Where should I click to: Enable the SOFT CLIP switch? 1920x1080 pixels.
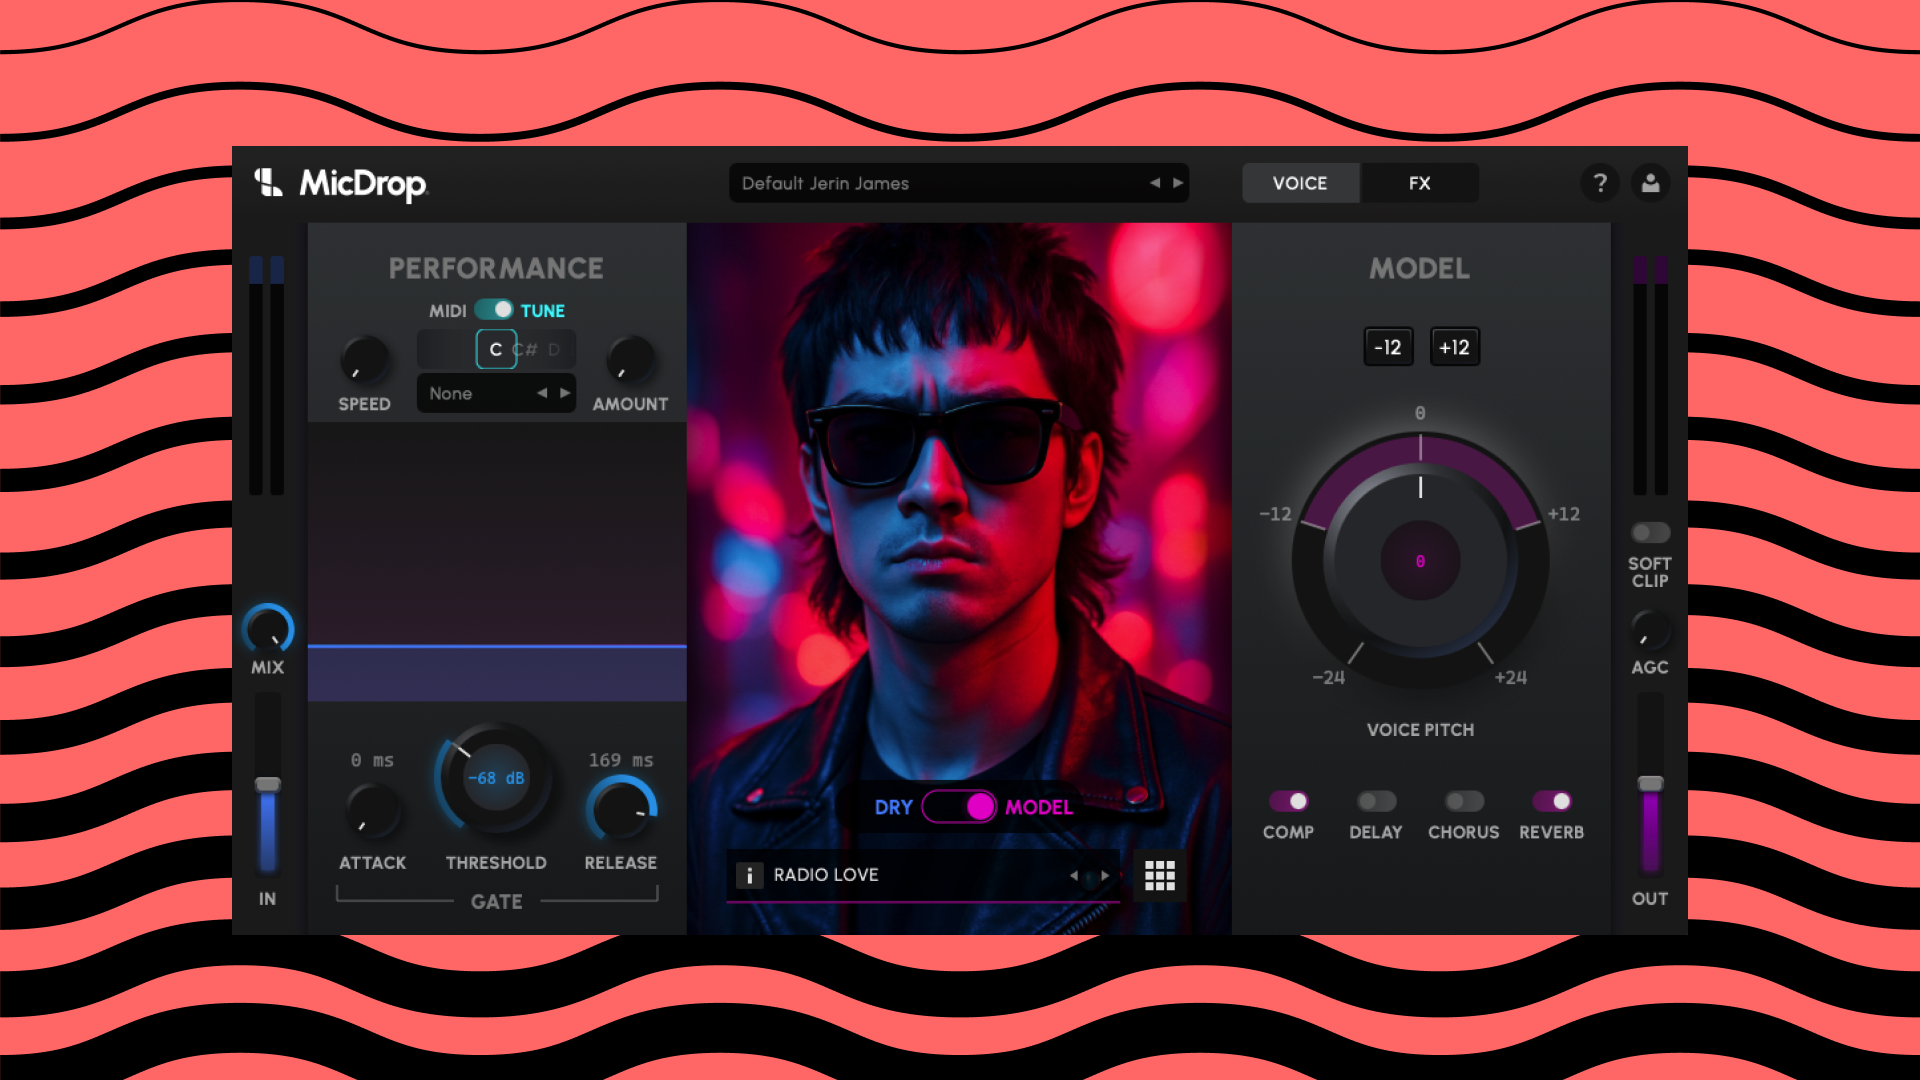tap(1650, 533)
